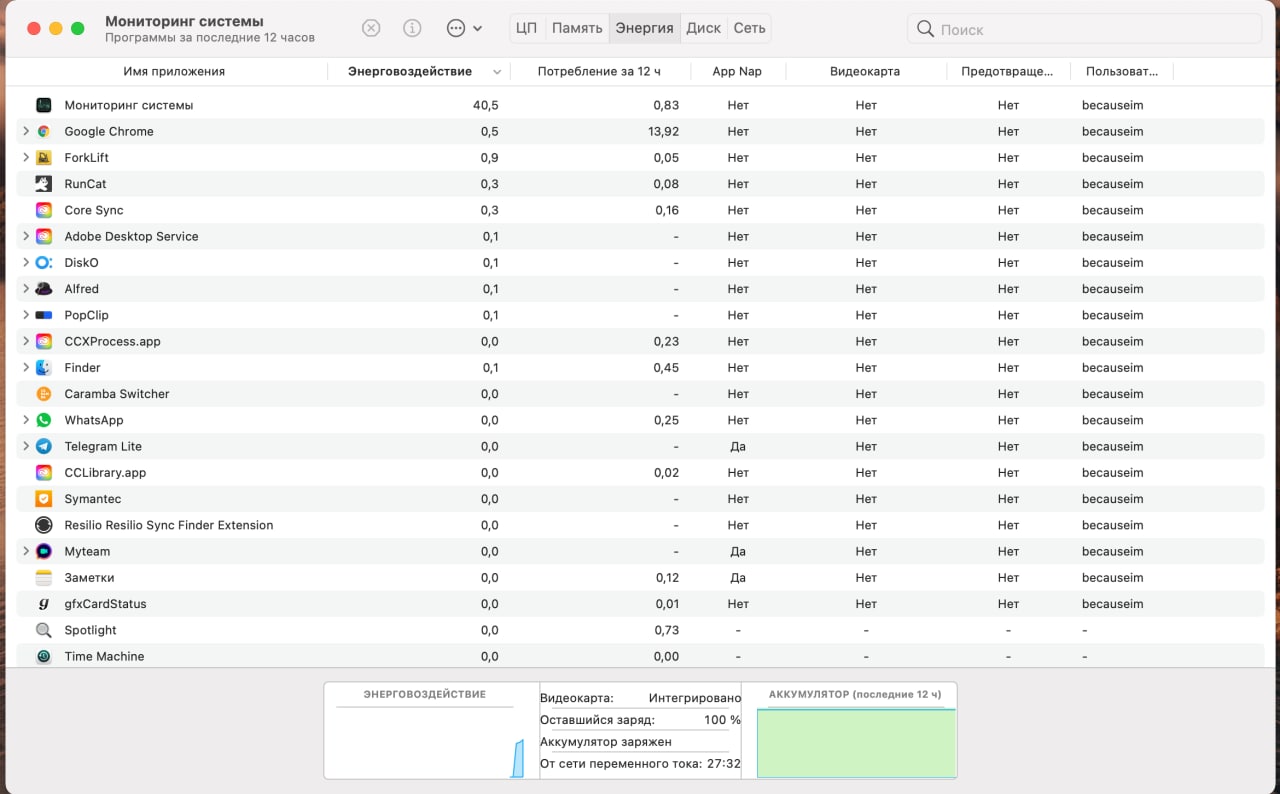Image resolution: width=1280 pixels, height=794 pixels.
Task: Expand the CCXProcess.app row
Action: point(26,341)
